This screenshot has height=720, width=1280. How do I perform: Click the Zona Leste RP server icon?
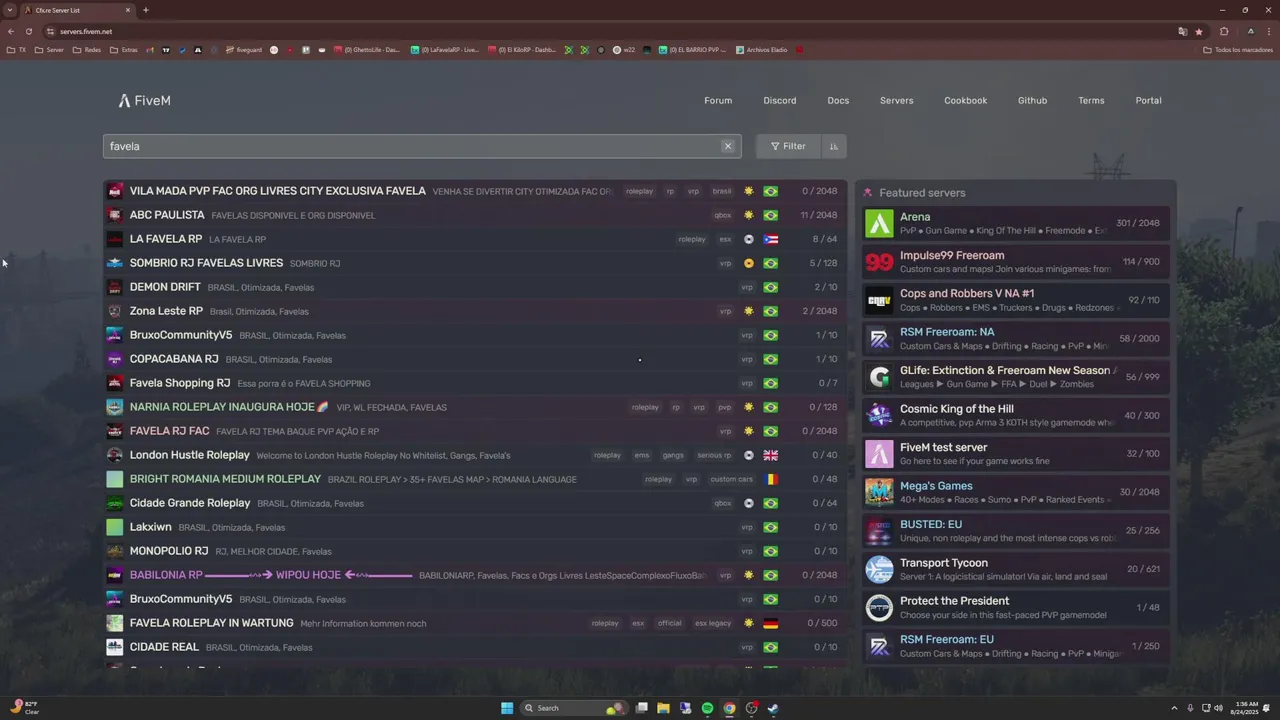coord(115,311)
